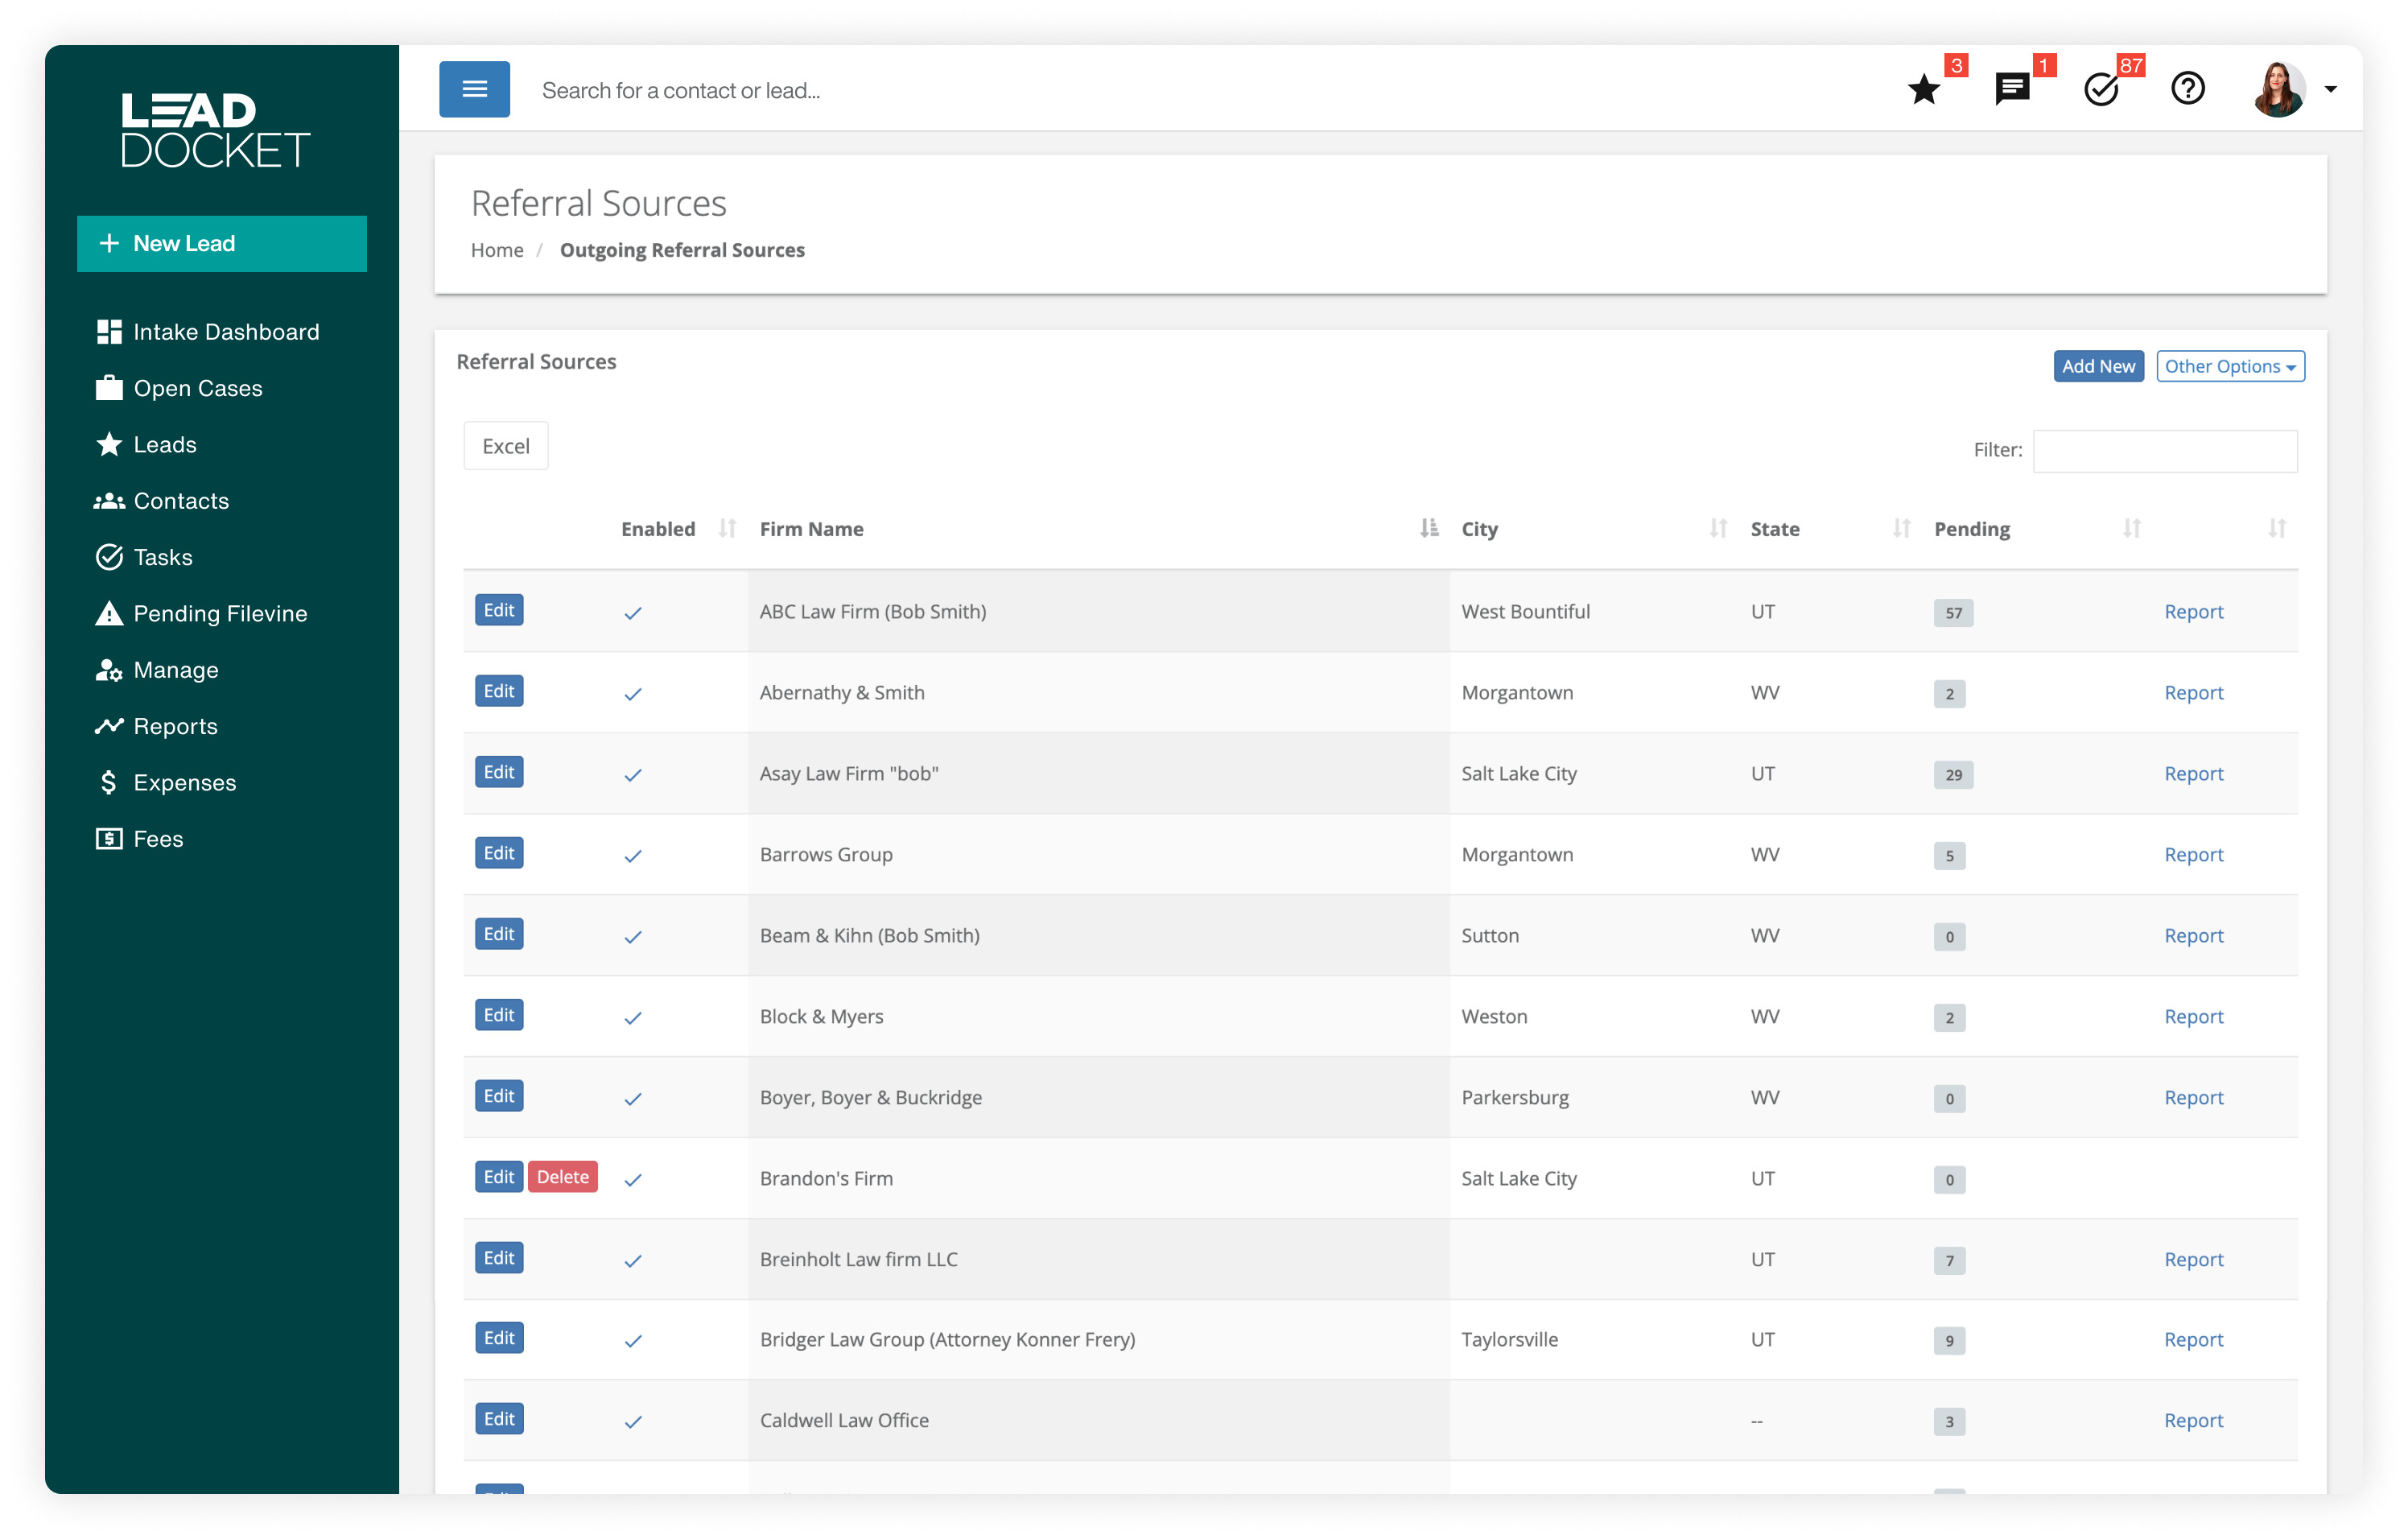Viewport: 2408px width, 1539px height.
Task: Open the Expenses dollar section
Action: point(185,782)
